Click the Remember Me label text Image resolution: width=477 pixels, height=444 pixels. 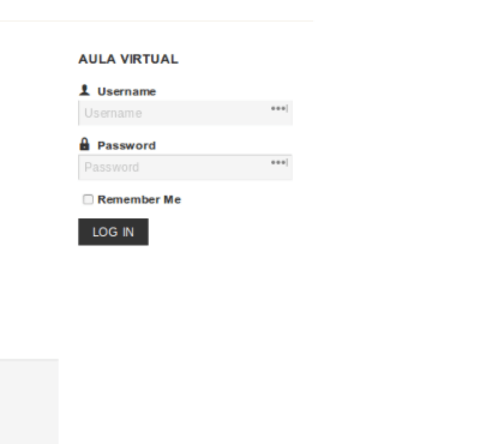(x=139, y=200)
